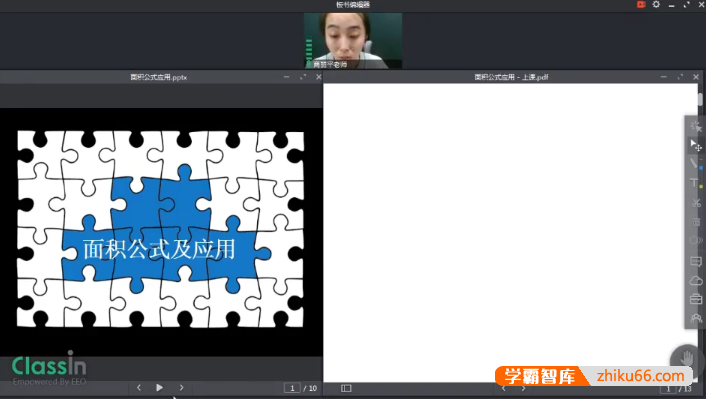Maximize the pptx window

[x=303, y=77]
